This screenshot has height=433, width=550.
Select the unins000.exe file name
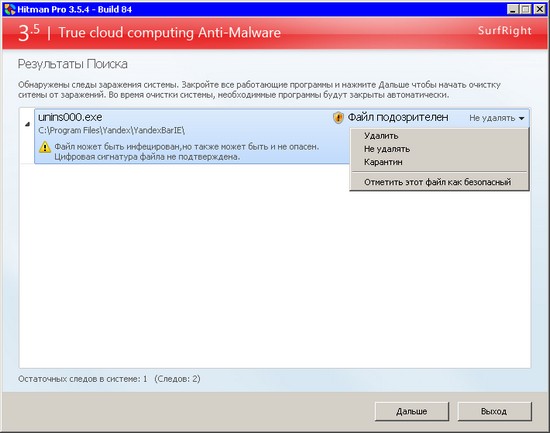[70, 117]
